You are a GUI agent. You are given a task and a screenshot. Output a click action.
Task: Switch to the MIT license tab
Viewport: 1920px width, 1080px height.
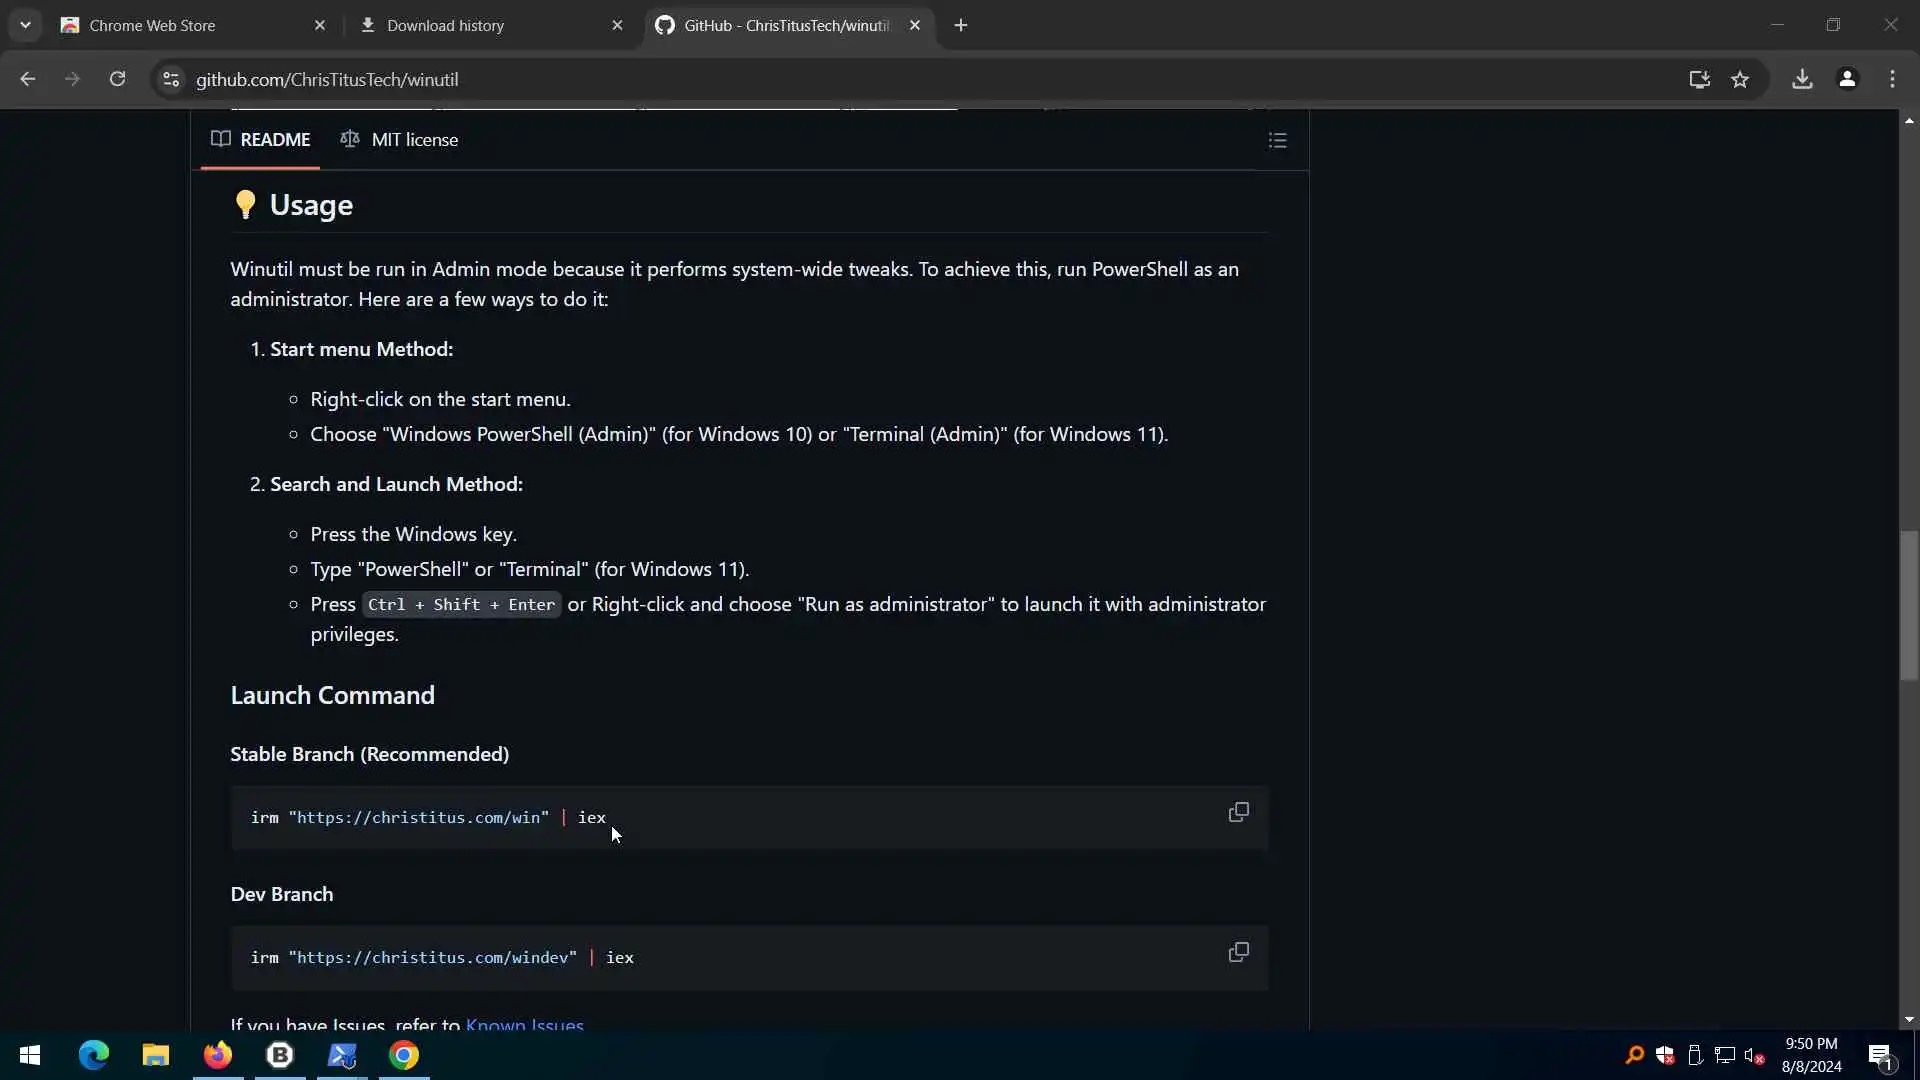coord(400,140)
